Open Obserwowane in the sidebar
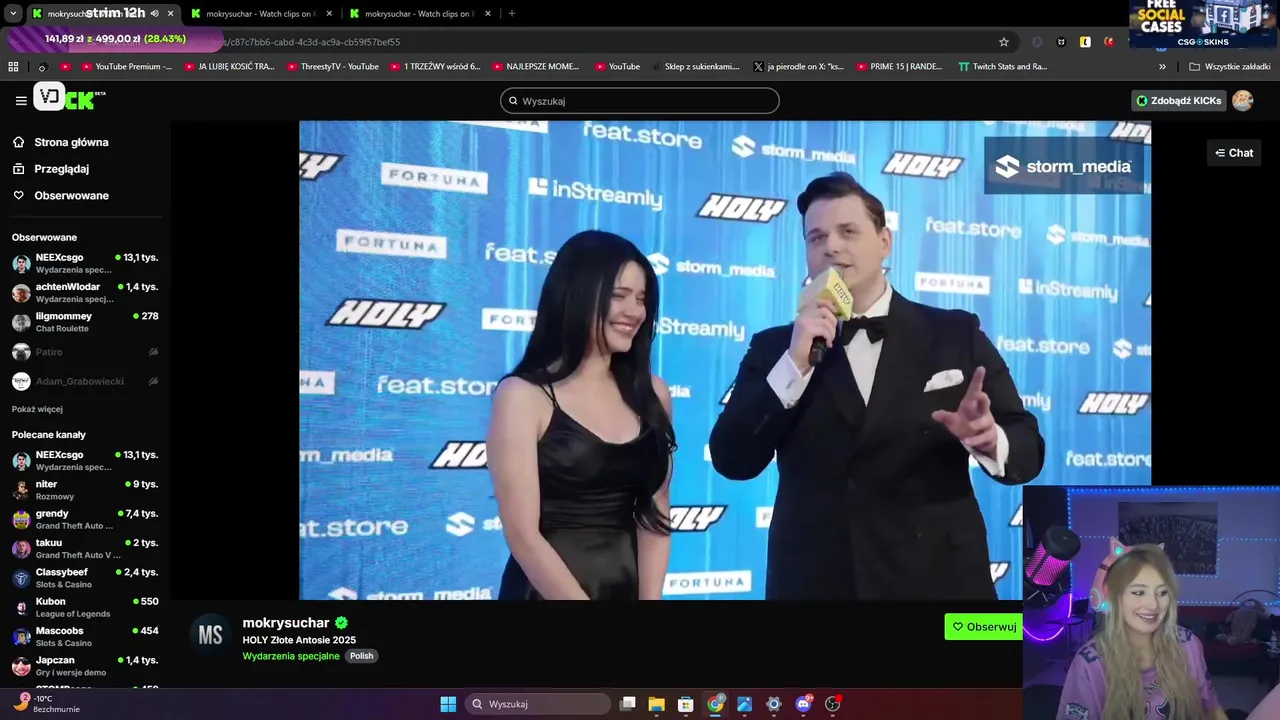The height and width of the screenshot is (720, 1280). (x=71, y=196)
